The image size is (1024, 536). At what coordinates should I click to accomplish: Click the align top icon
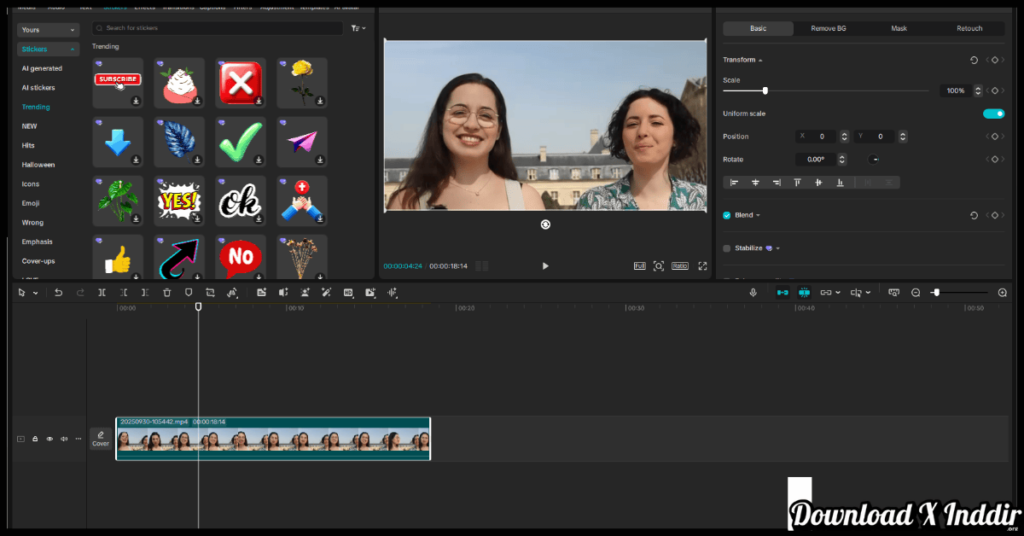click(797, 183)
